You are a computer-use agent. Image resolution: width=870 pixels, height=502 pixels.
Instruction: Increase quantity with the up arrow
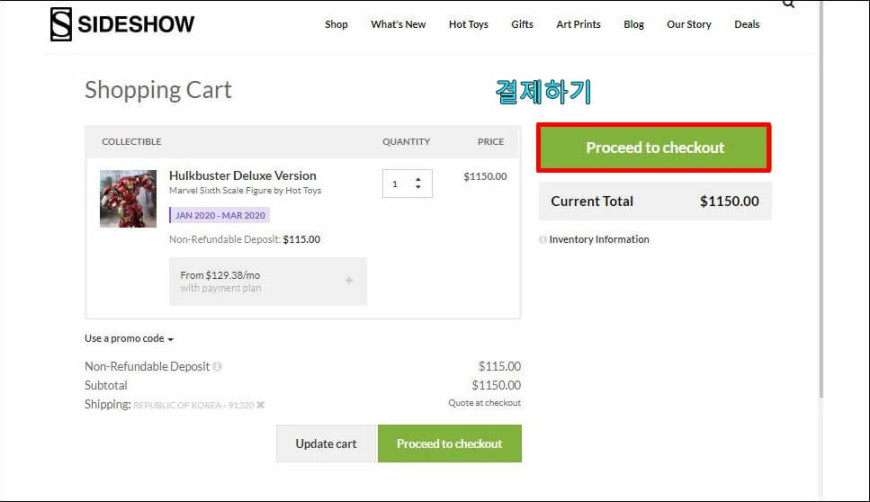point(418,179)
